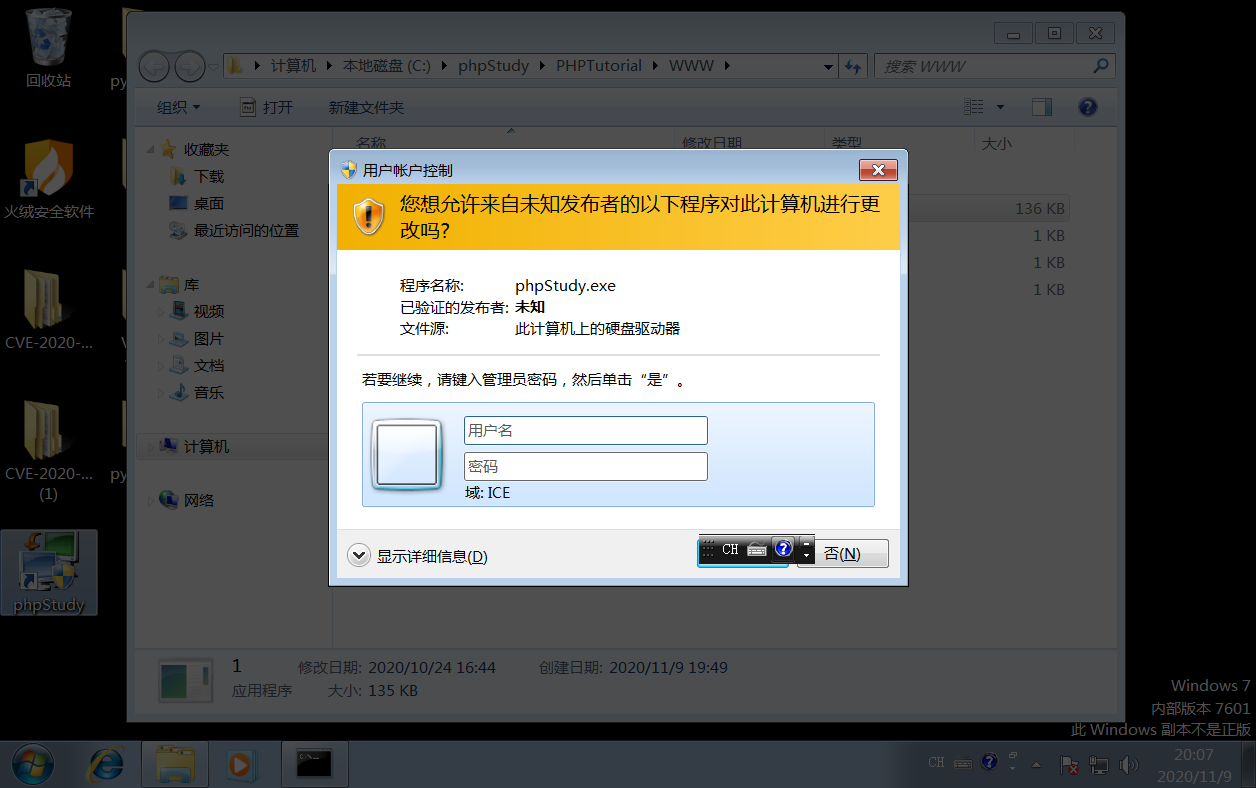The width and height of the screenshot is (1256, 788).
Task: Click Explorer's blue help icon
Action: tap(1088, 107)
